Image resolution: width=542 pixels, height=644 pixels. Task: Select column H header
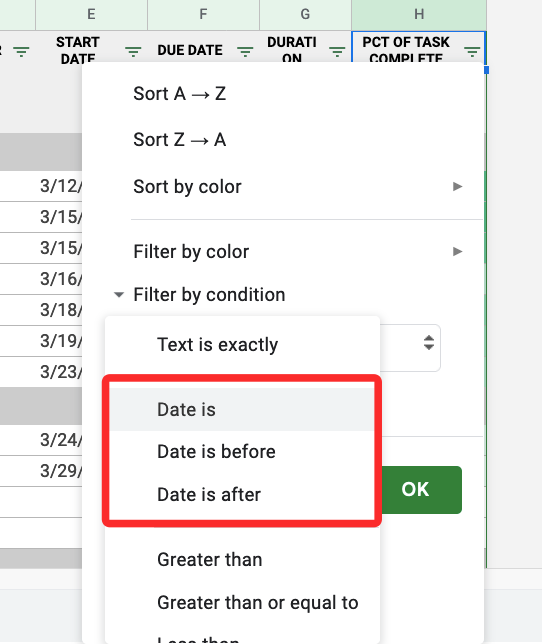pos(419,15)
